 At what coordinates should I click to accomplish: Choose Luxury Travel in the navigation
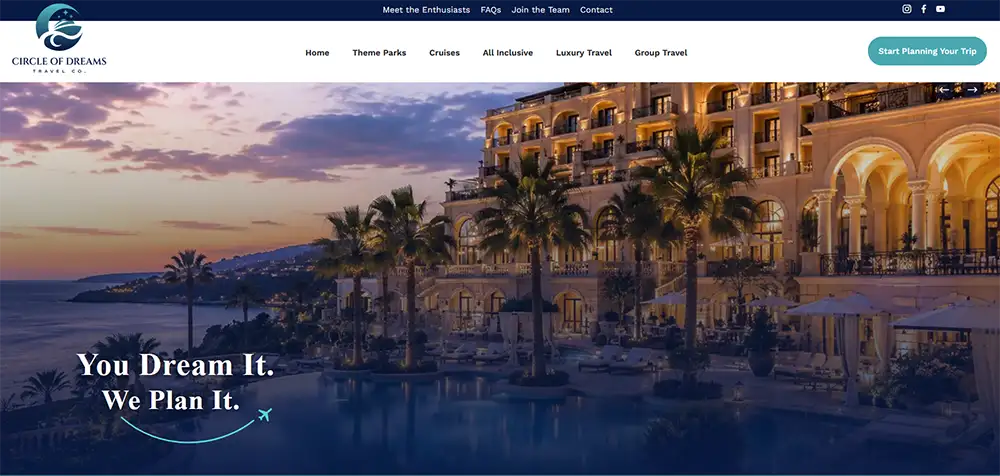[584, 53]
